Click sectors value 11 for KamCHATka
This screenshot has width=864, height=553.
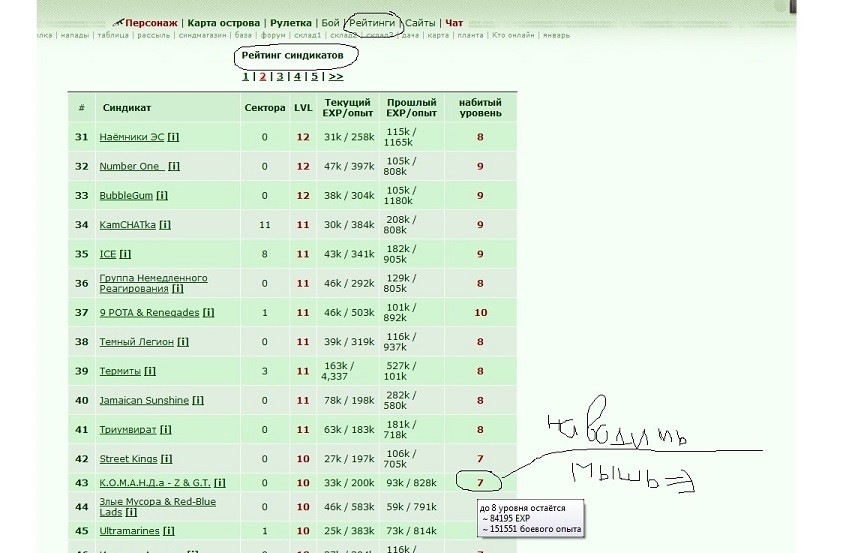264,225
